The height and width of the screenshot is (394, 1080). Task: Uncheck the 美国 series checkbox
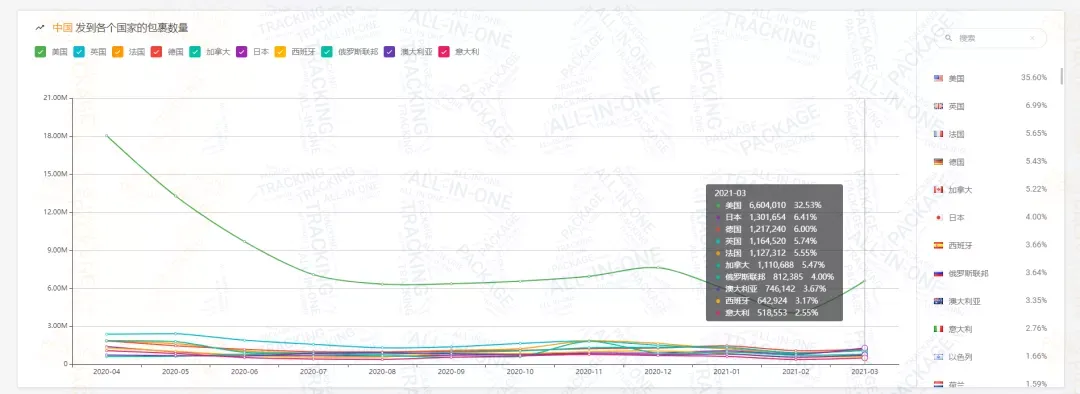click(x=41, y=52)
